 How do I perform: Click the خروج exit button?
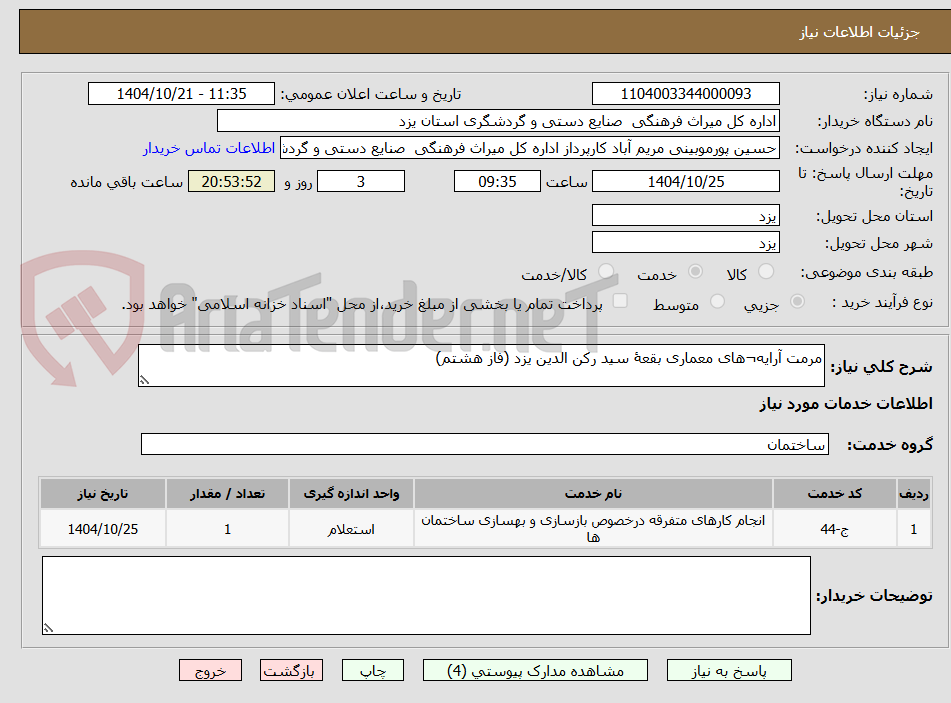[x=210, y=670]
